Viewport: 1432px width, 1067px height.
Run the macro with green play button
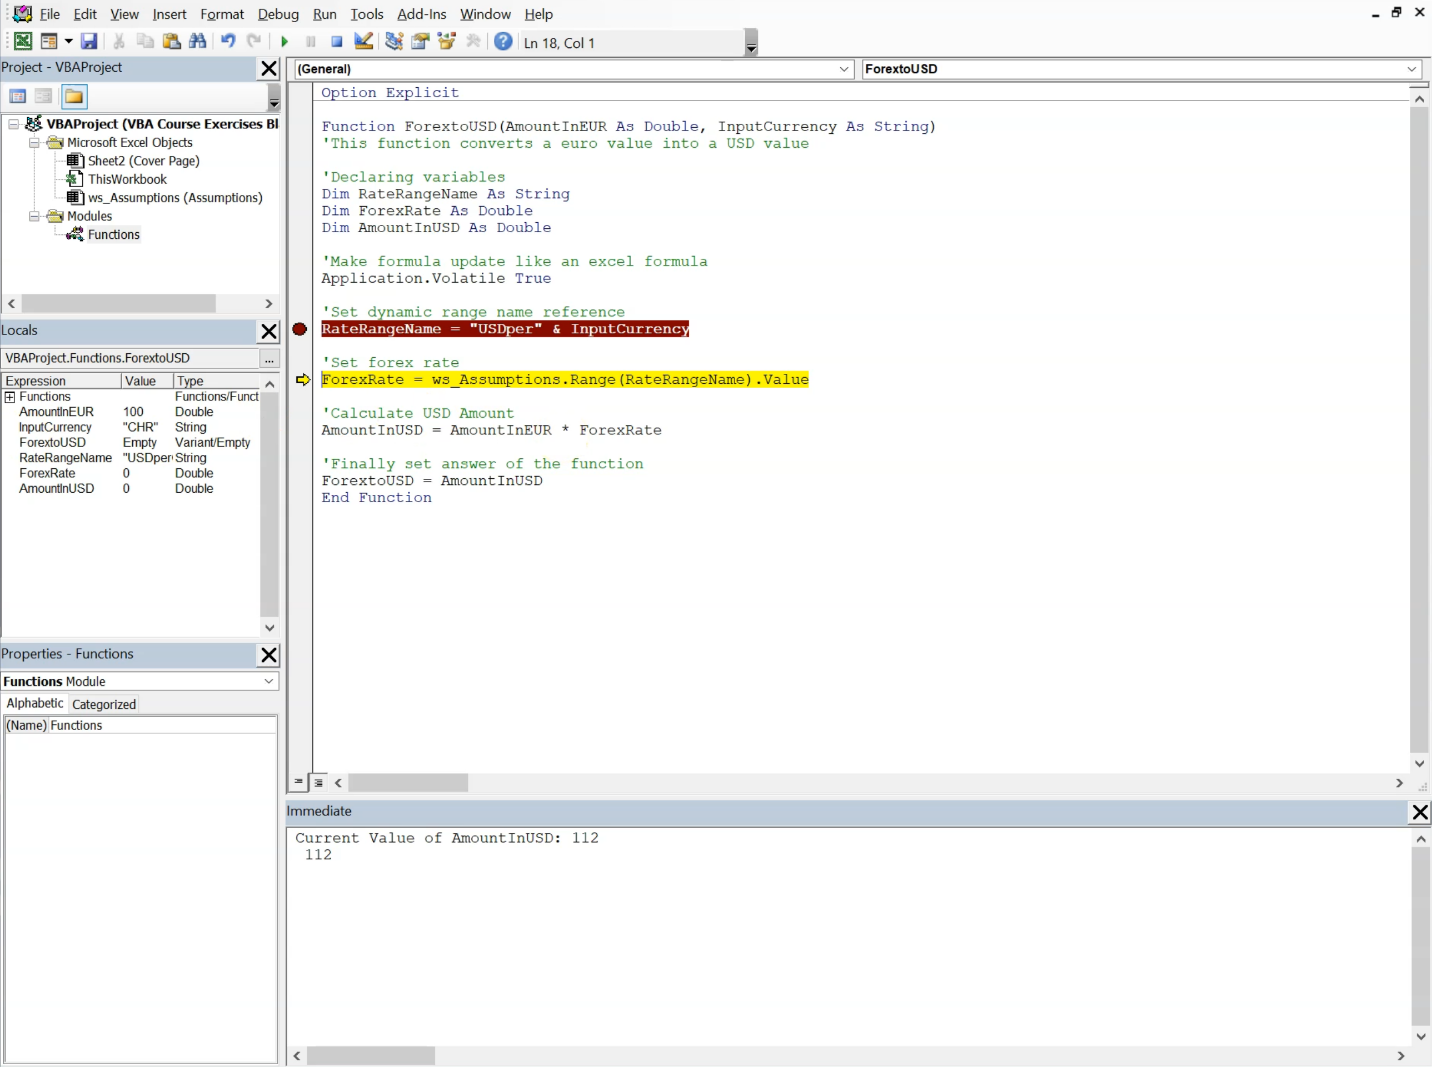(x=284, y=42)
